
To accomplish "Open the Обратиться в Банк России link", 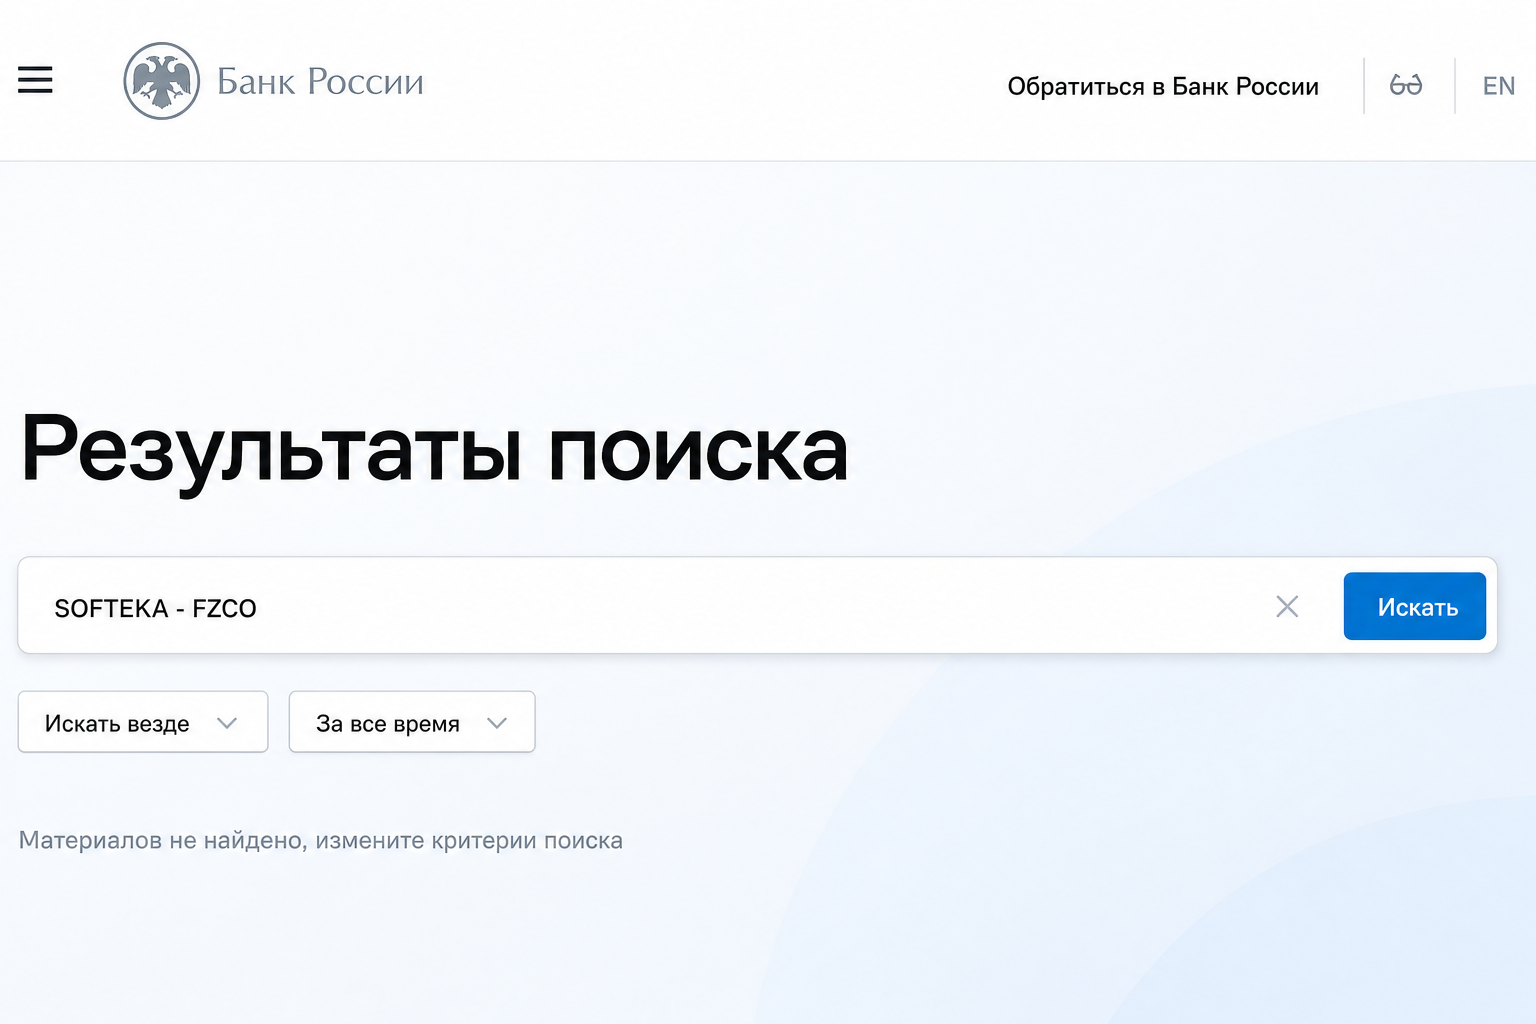I will (x=1163, y=87).
